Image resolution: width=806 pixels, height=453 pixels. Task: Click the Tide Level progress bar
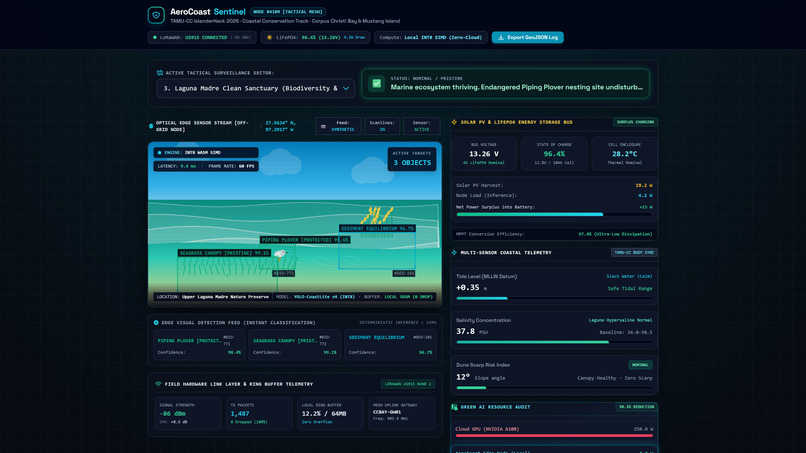(x=554, y=298)
